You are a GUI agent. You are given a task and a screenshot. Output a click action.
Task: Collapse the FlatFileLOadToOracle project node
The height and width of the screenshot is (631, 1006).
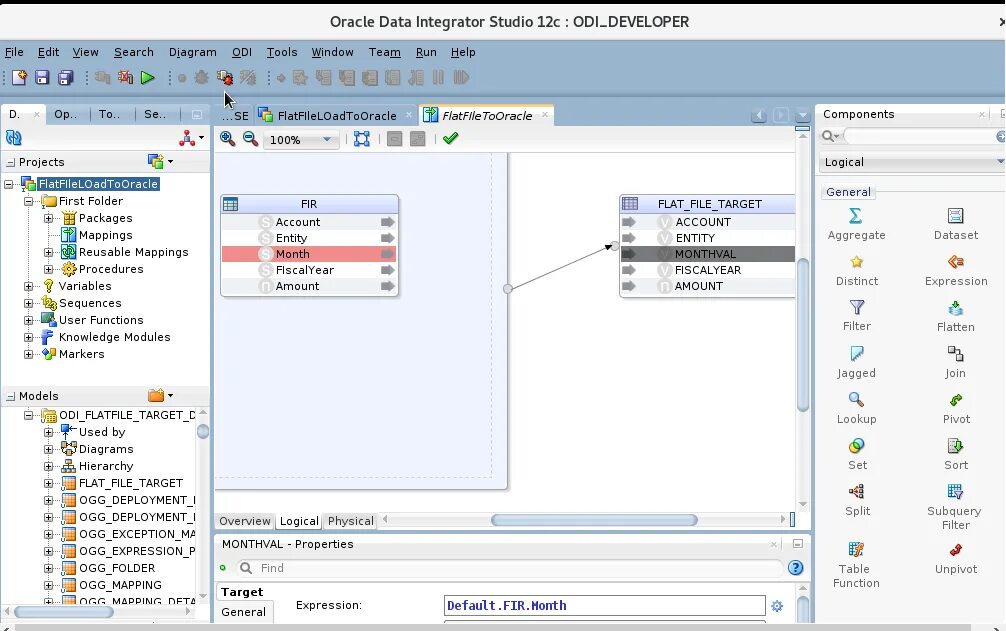8,184
